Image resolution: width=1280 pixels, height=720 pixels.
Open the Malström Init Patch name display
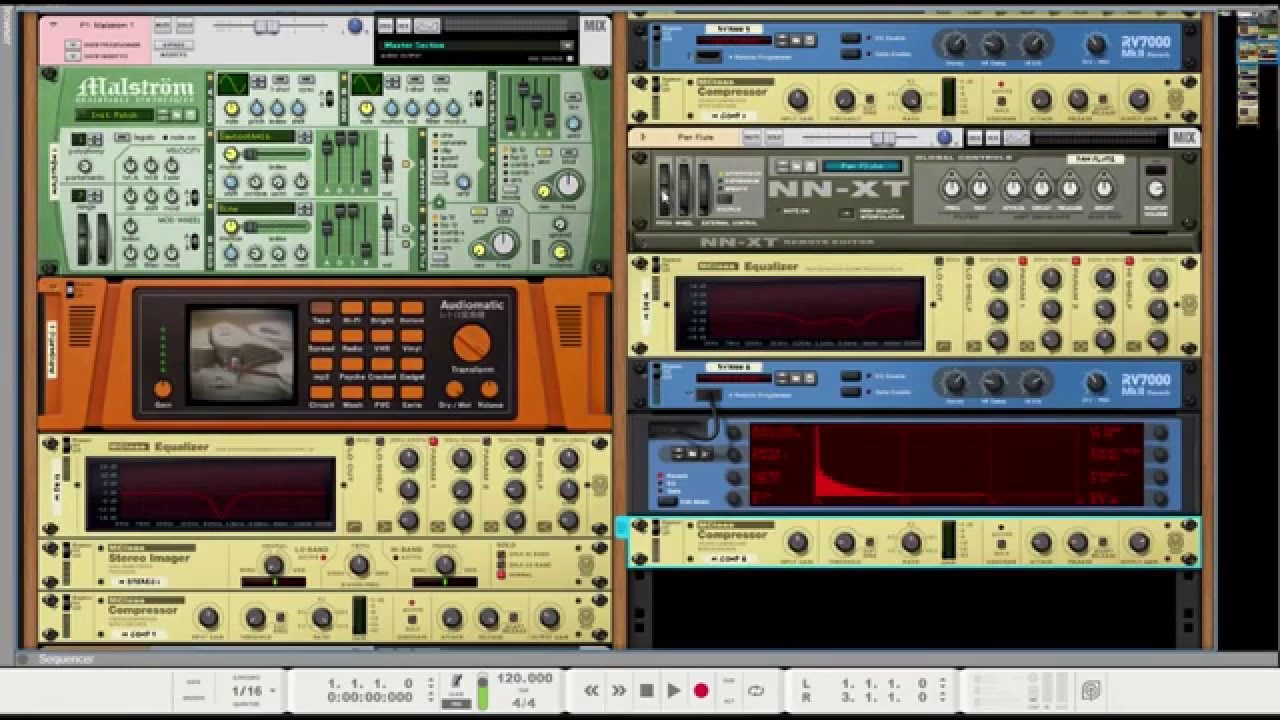click(x=113, y=115)
